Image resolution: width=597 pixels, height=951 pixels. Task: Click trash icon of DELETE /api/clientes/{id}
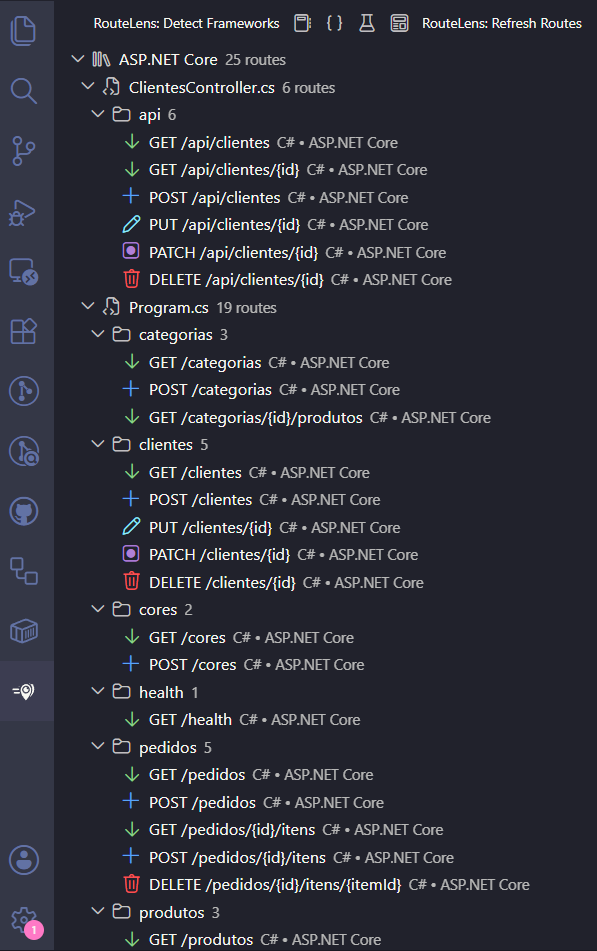click(x=132, y=280)
